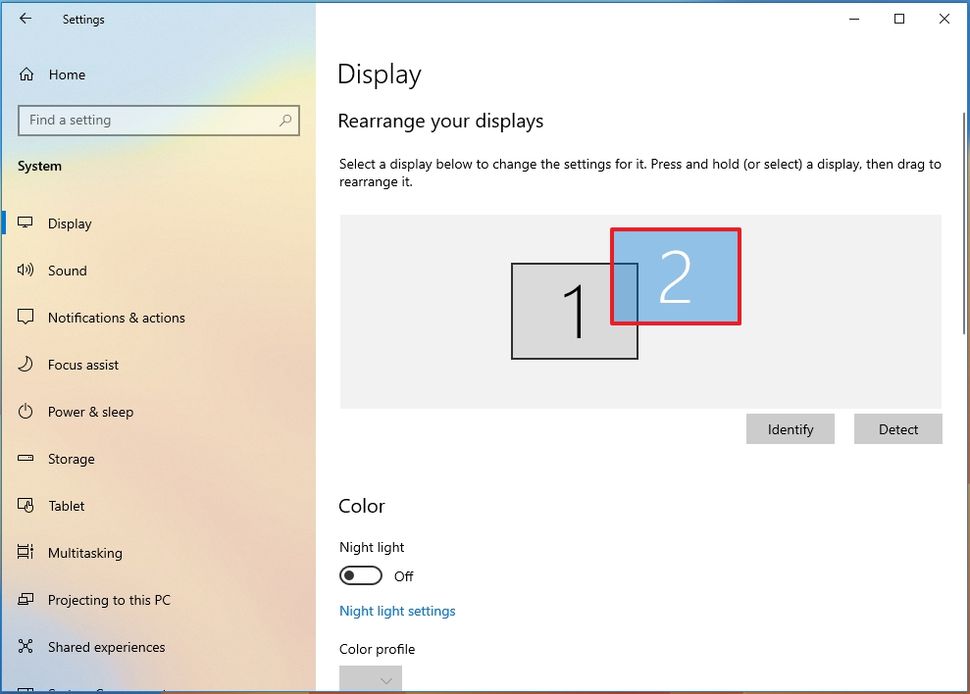
Task: Click the back arrow to previous page
Action: coord(25,18)
